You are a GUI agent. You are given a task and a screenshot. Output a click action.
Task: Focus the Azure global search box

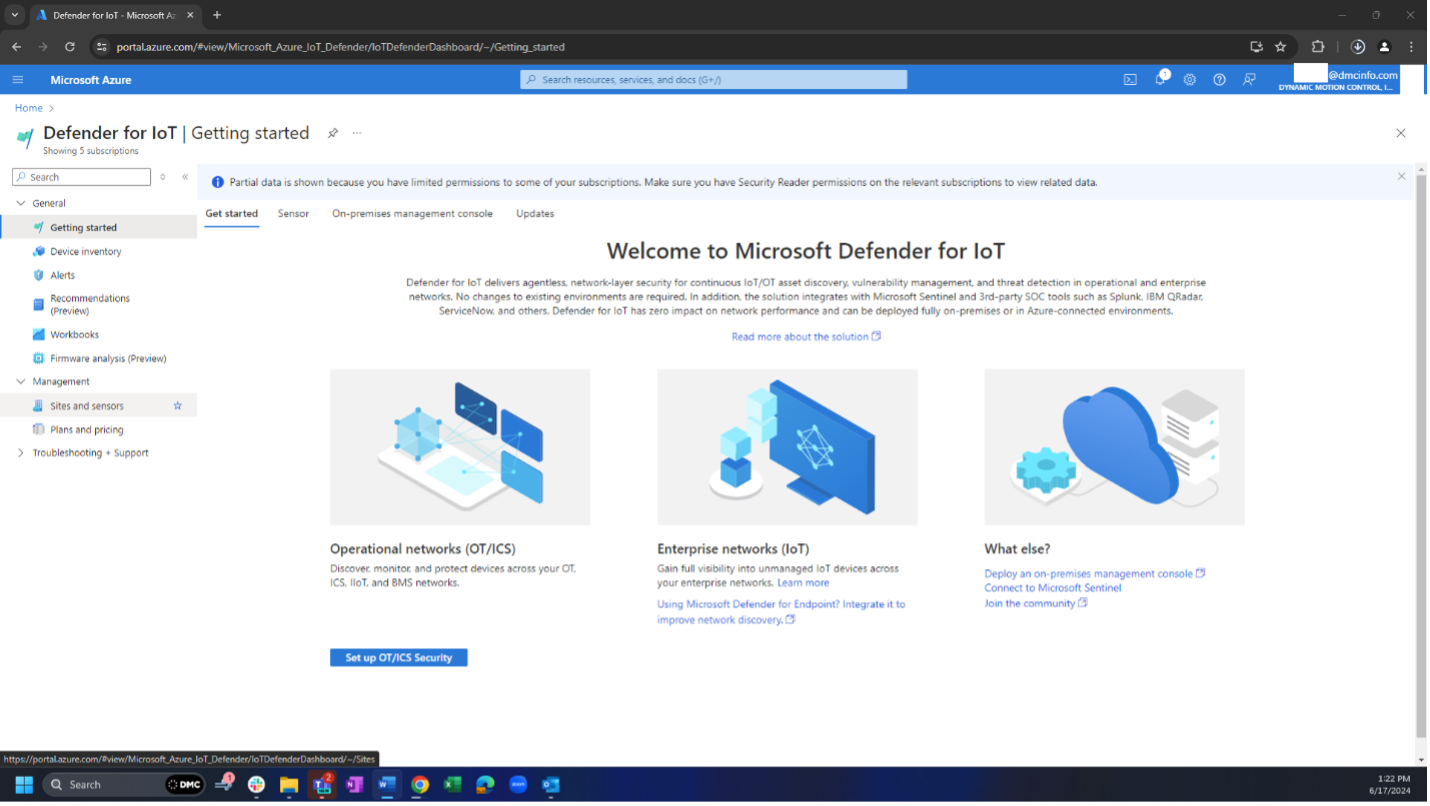coord(714,80)
